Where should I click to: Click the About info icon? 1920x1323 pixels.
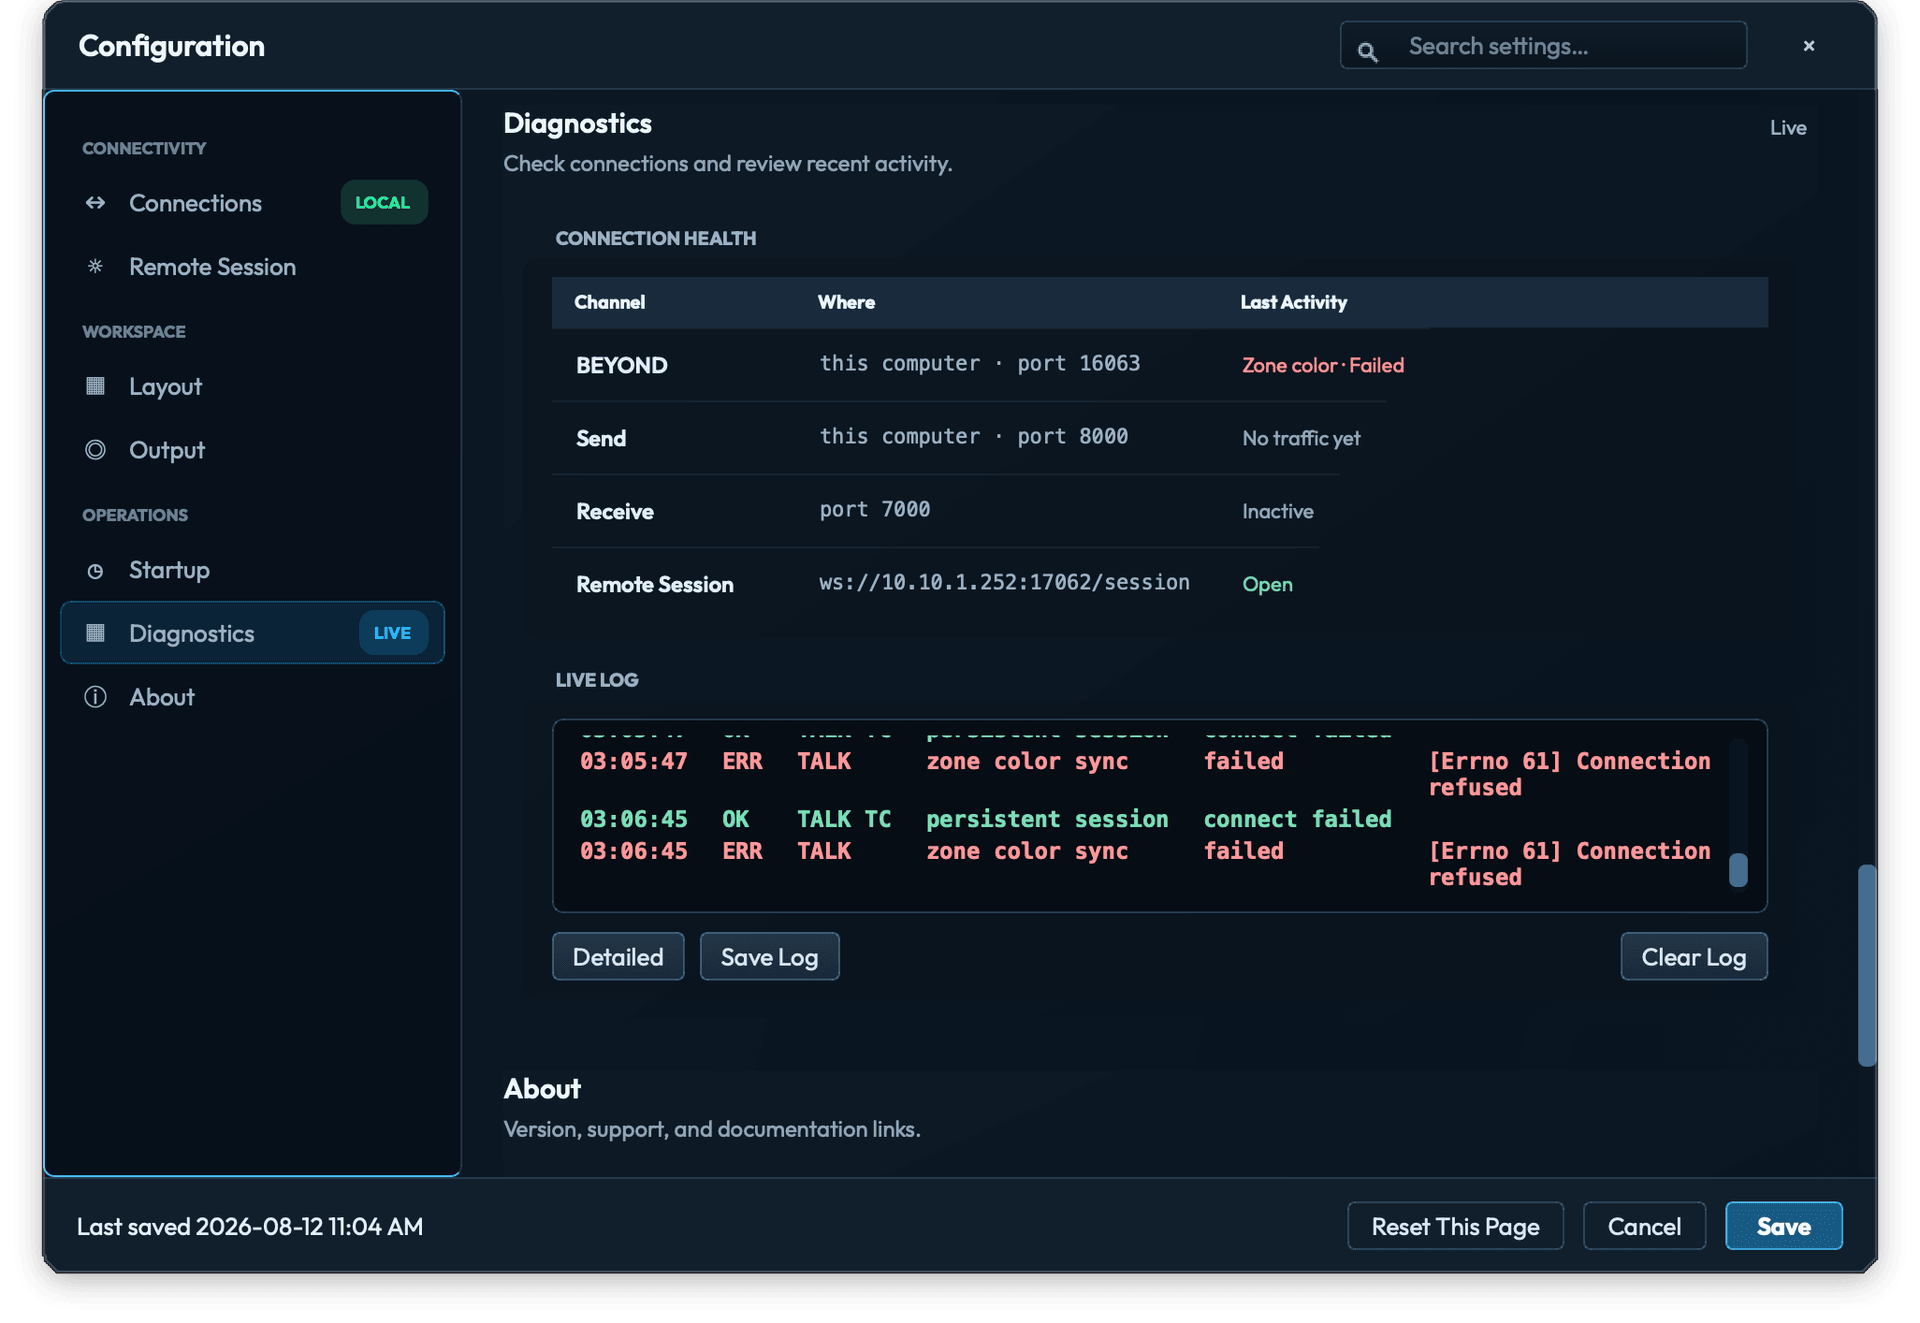click(95, 697)
